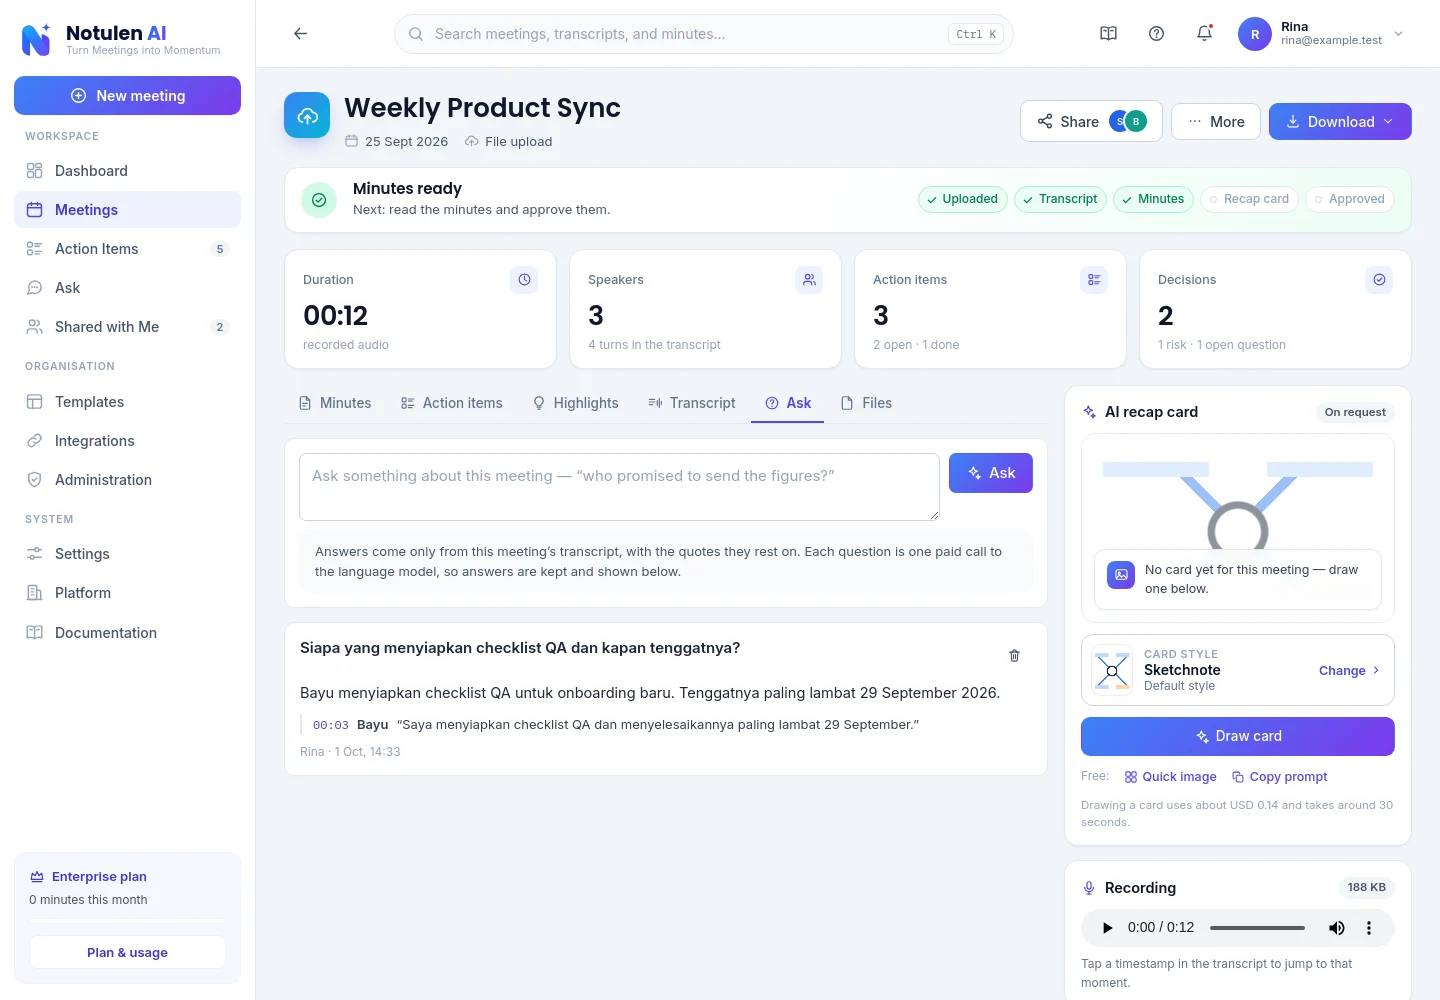Screen dimensions: 1440x1000
Task: Play the recording
Action: [1107, 928]
